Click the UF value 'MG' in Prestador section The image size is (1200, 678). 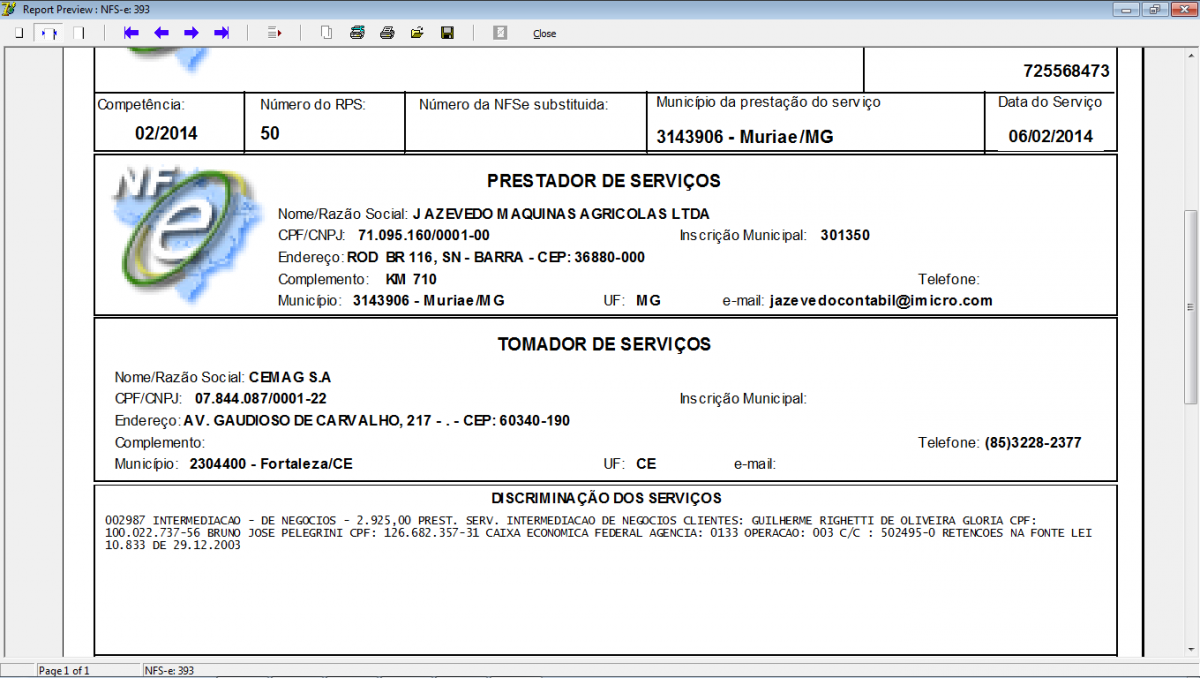pos(649,300)
